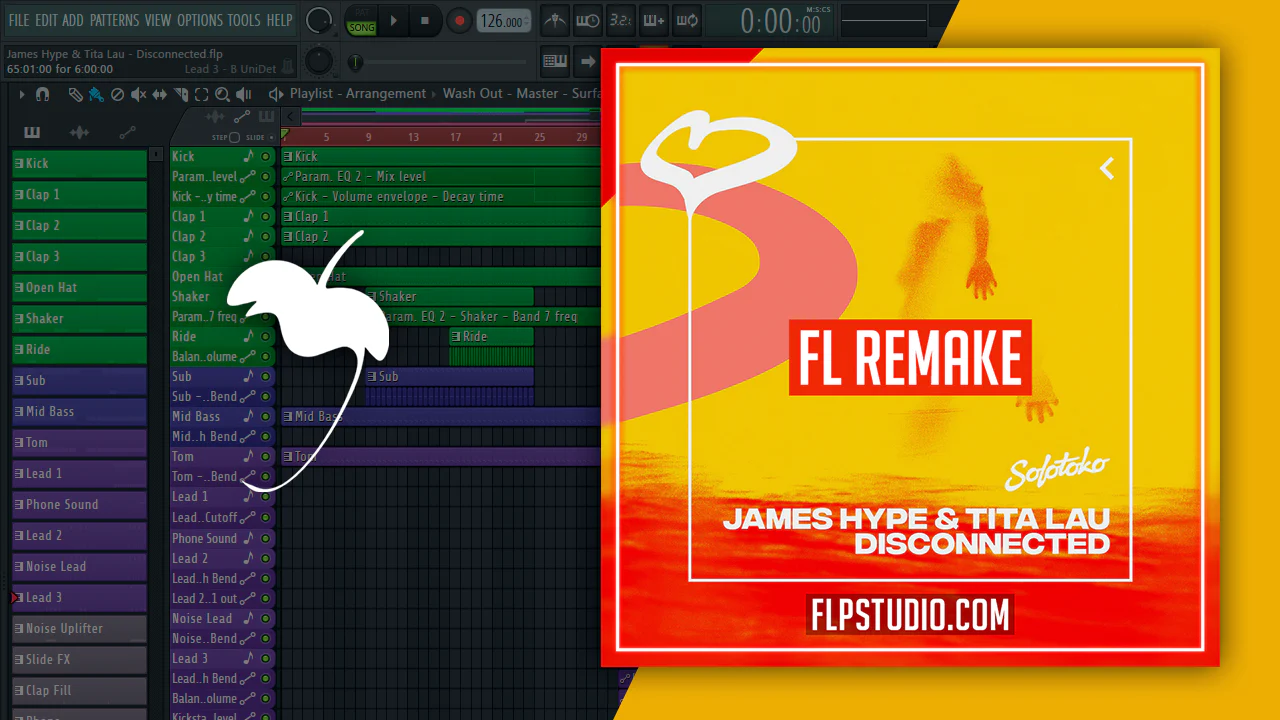Mute the Mid Bass playlist track

pyautogui.click(x=266, y=416)
